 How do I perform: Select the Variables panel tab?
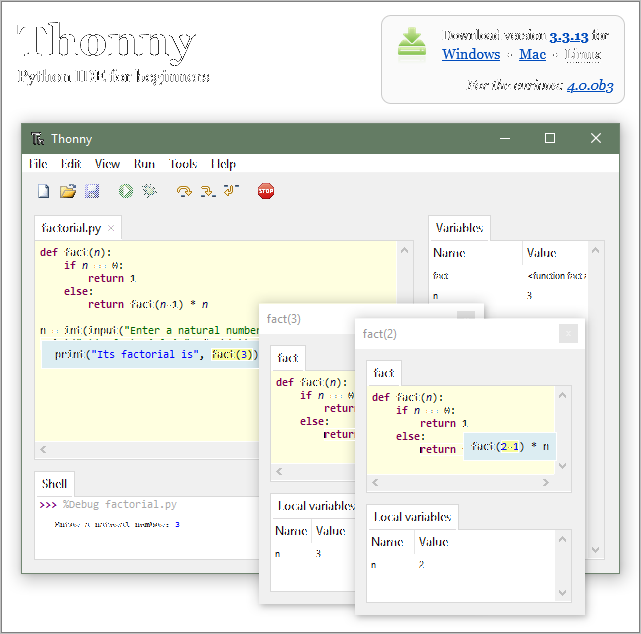click(x=459, y=228)
